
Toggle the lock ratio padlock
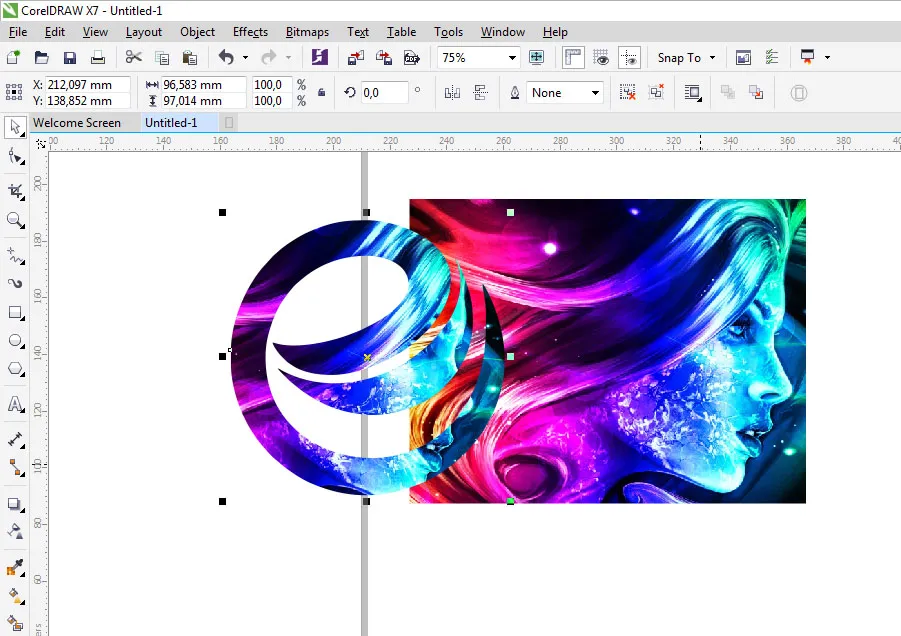(321, 93)
